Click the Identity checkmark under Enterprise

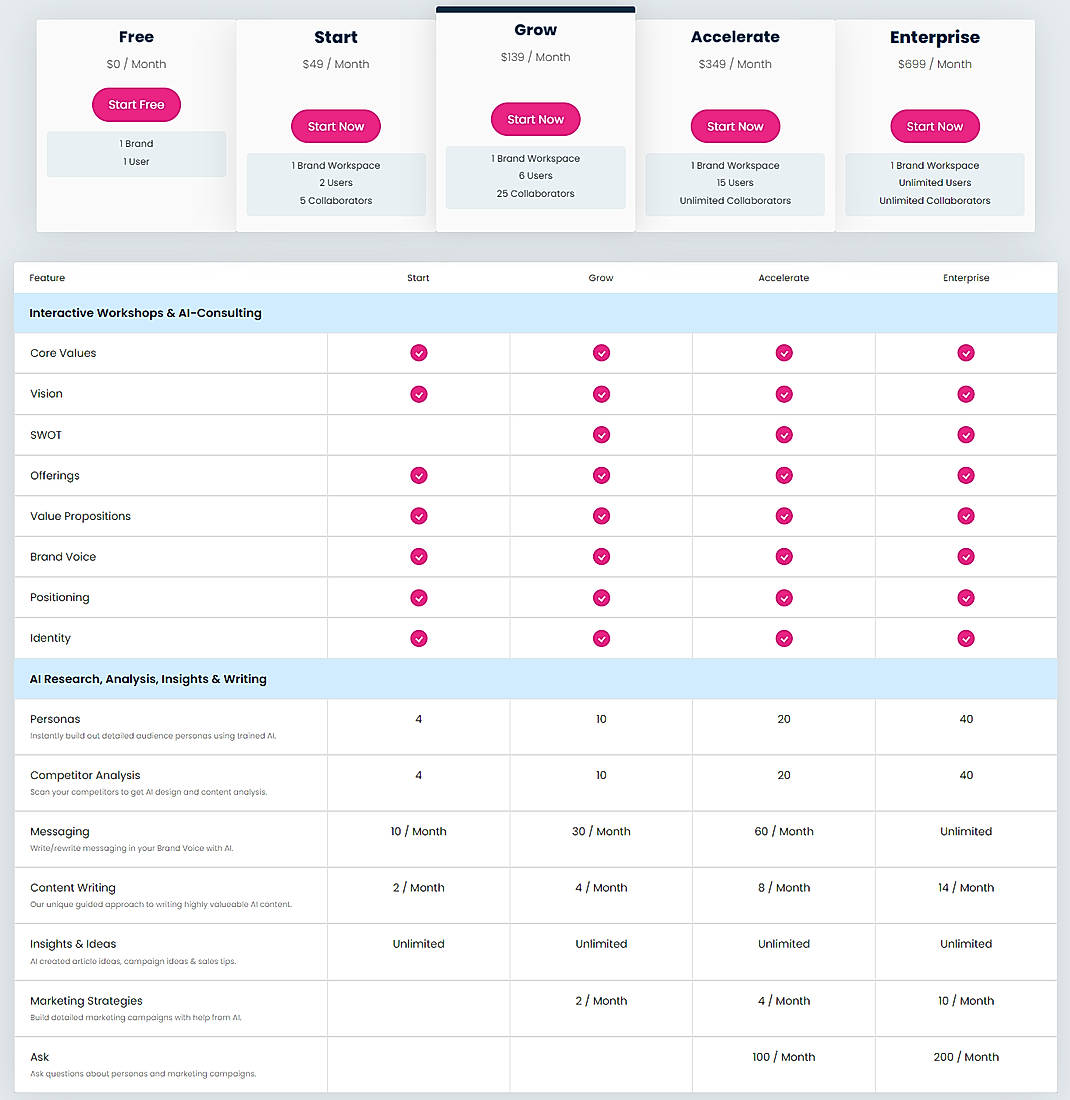[966, 638]
